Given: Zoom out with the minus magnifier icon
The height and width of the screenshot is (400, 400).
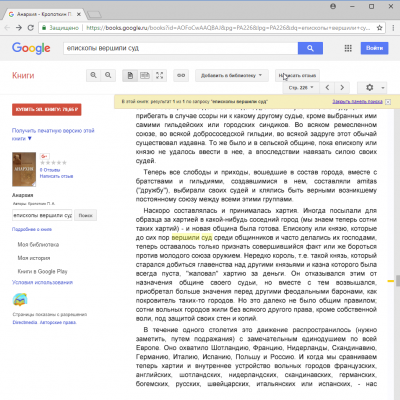Looking at the screenshot, I should 108,75.
